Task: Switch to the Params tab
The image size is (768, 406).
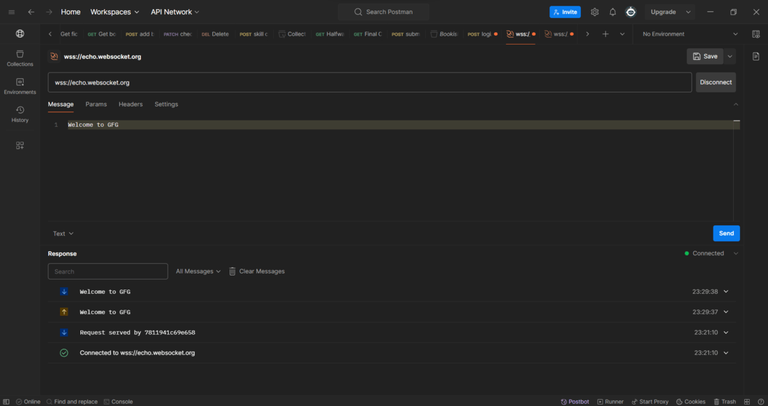Action: (96, 104)
